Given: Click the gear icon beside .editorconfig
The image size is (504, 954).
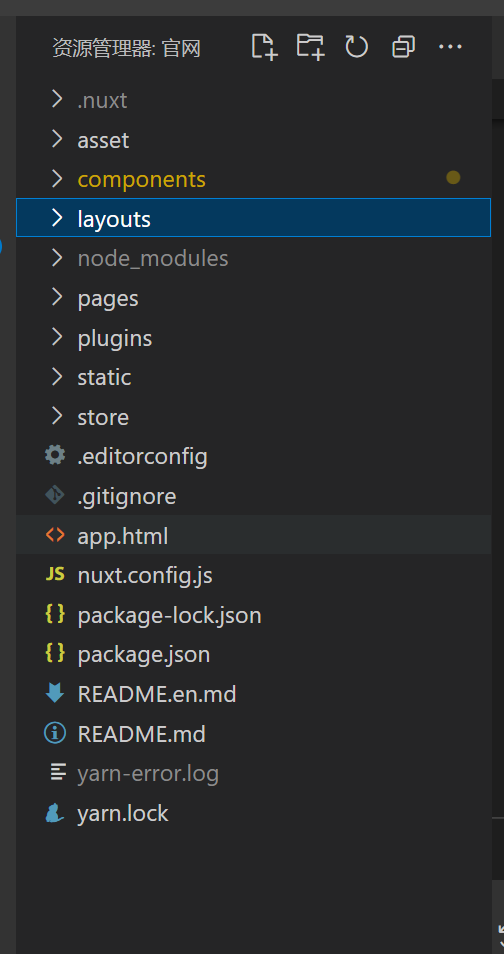Looking at the screenshot, I should (x=55, y=455).
